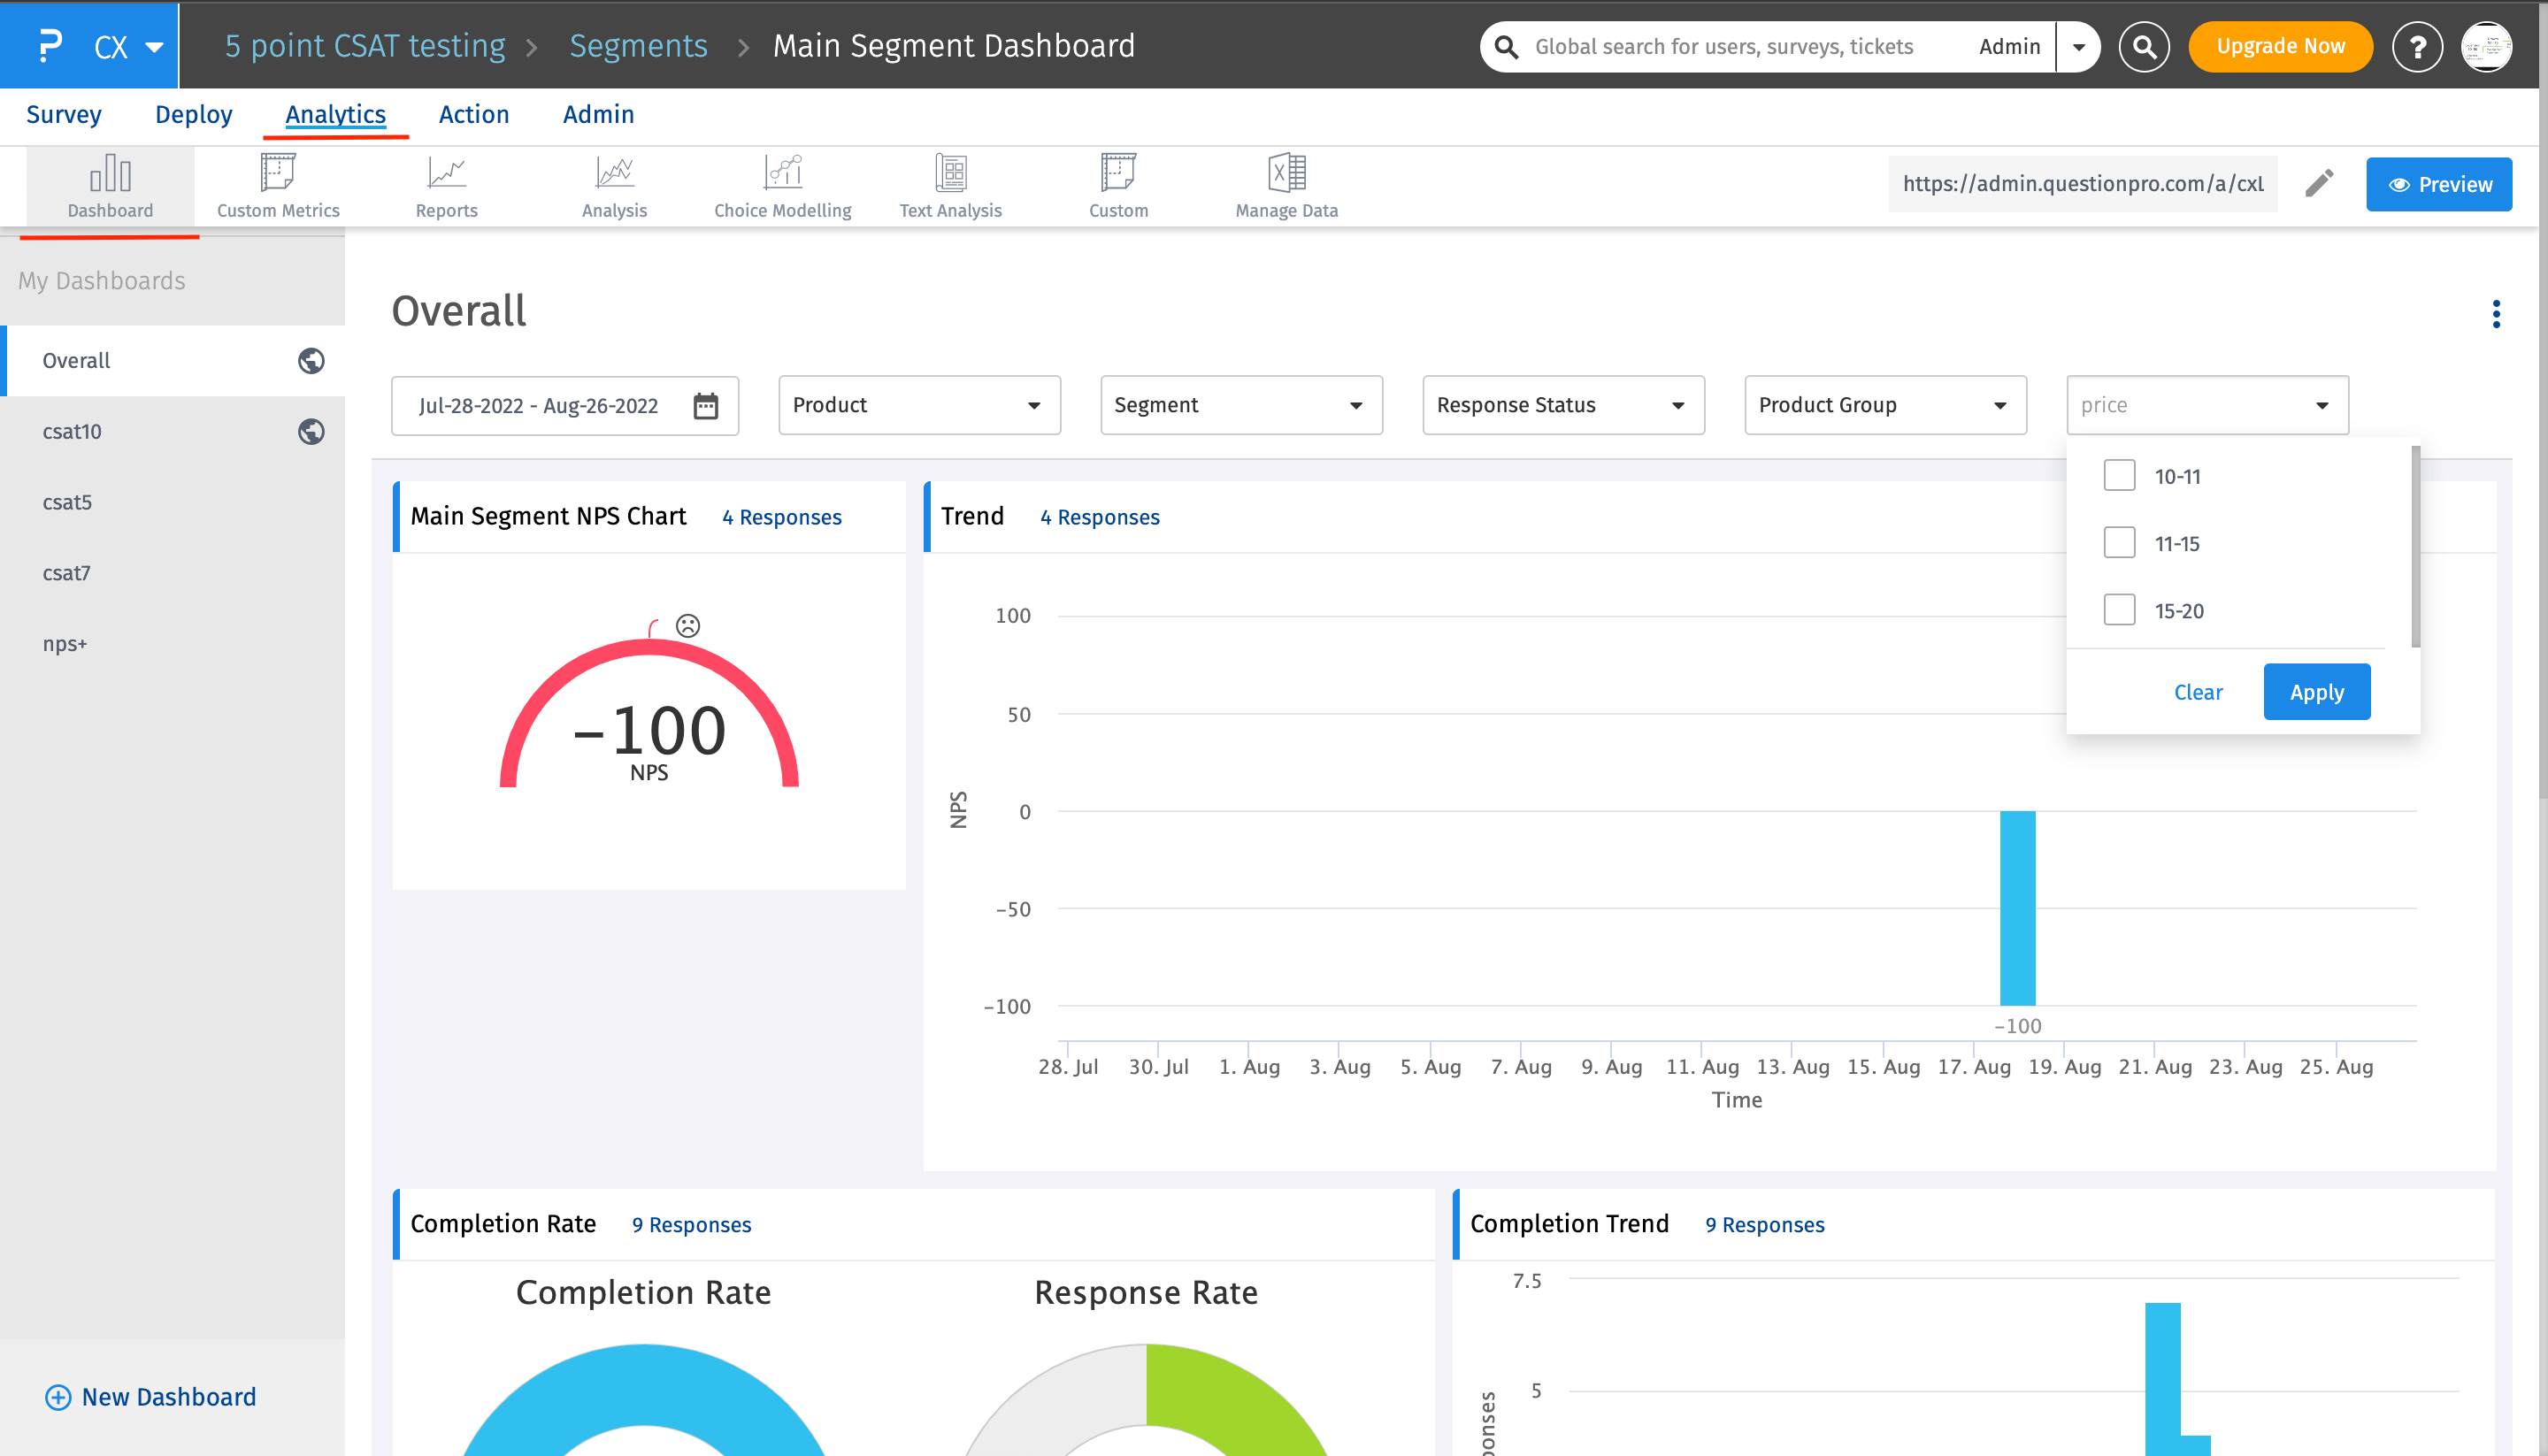Click the Apply button in price filter
Screen dimensions: 2548x1456
(2316, 692)
